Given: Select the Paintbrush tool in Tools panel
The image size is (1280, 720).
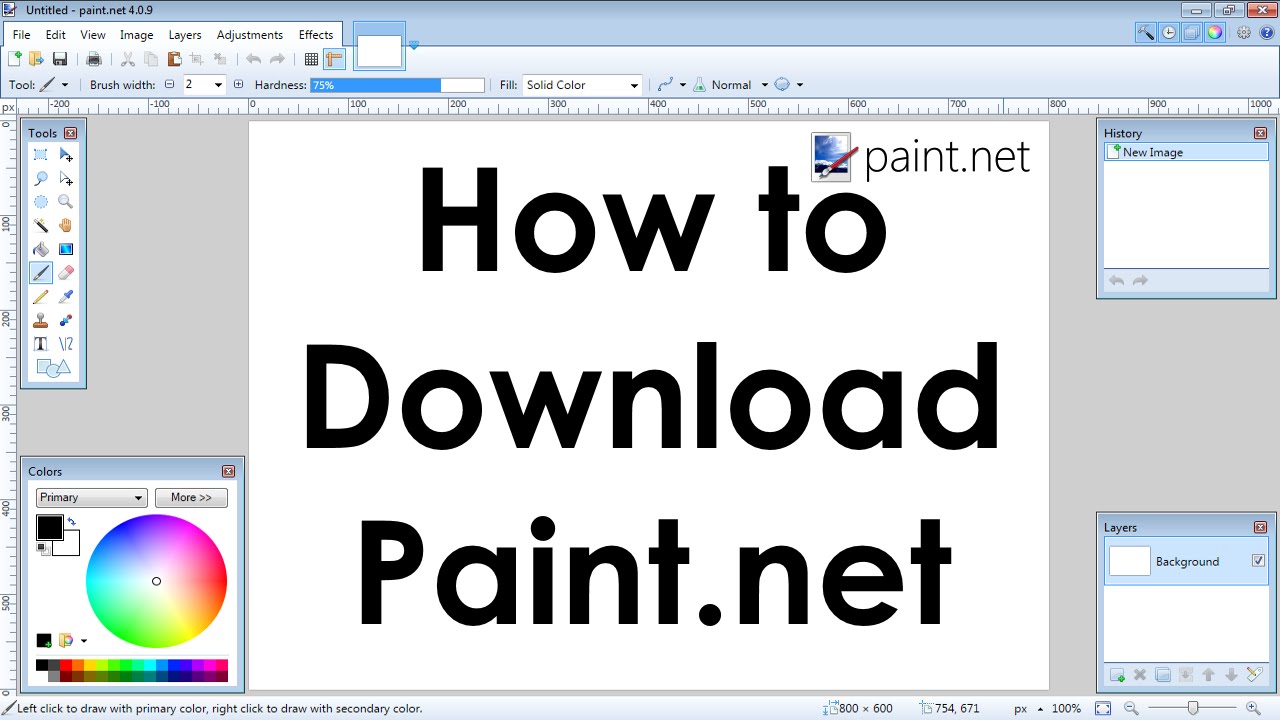Looking at the screenshot, I should coord(41,273).
